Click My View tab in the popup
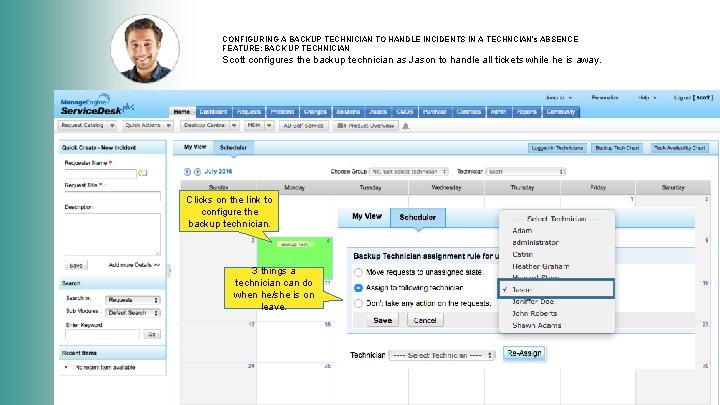Screen dimensions: 720x405 click(x=367, y=217)
